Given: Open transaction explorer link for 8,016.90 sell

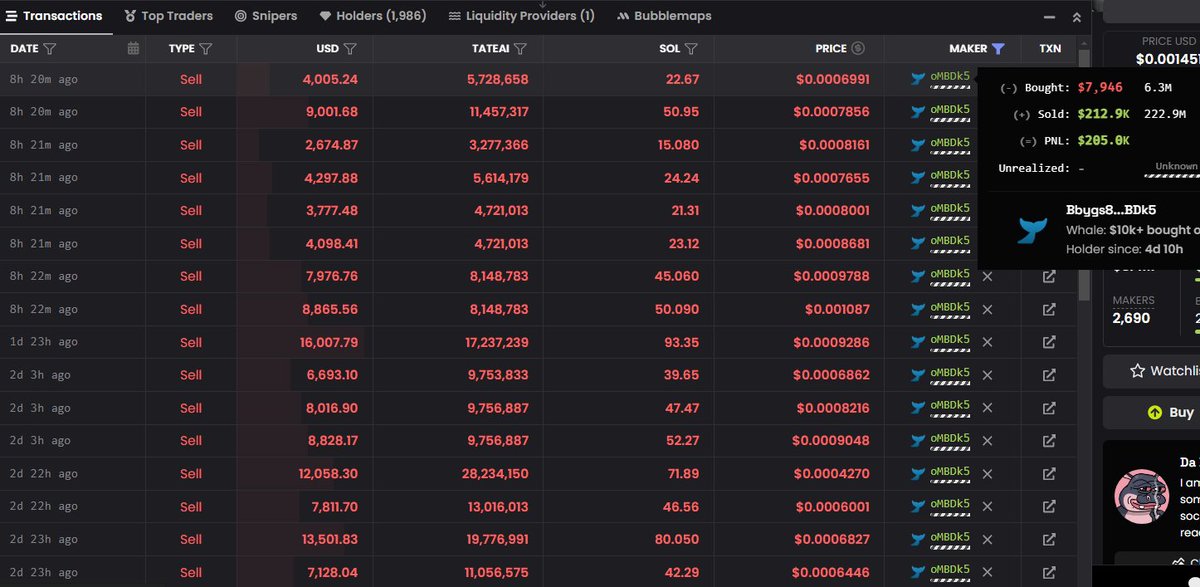Looking at the screenshot, I should 1049,408.
